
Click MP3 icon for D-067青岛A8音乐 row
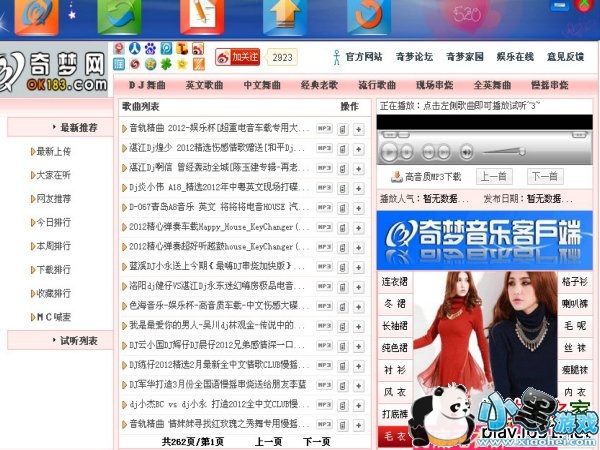(x=324, y=208)
